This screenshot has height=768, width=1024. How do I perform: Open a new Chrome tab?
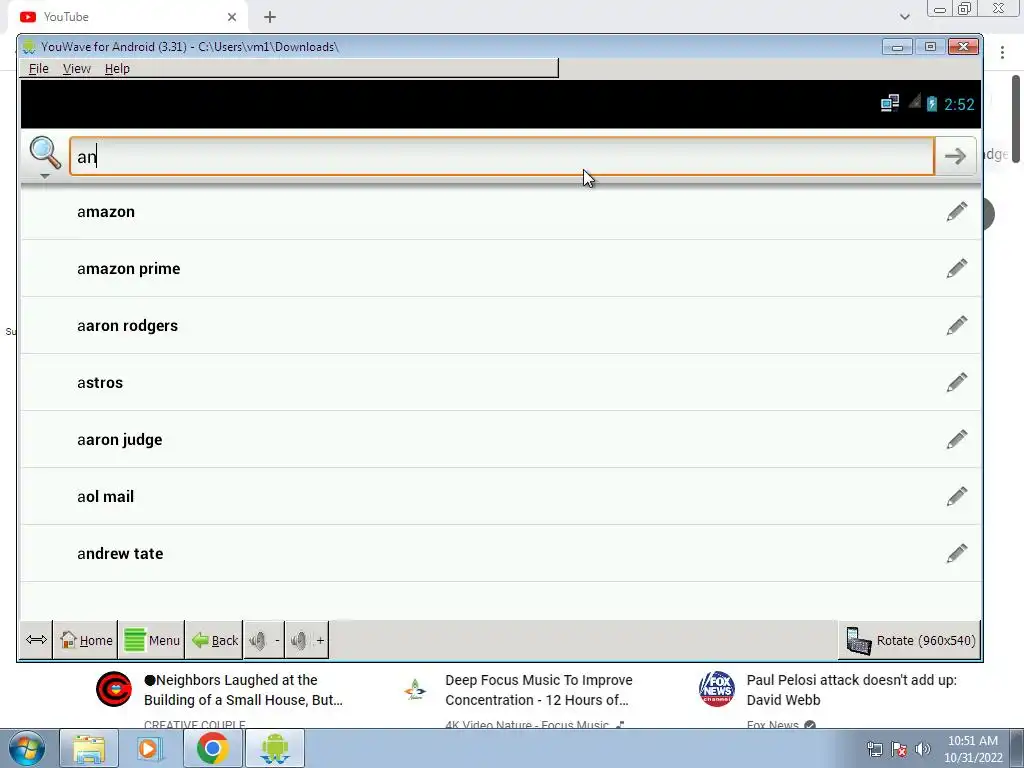[x=270, y=17]
